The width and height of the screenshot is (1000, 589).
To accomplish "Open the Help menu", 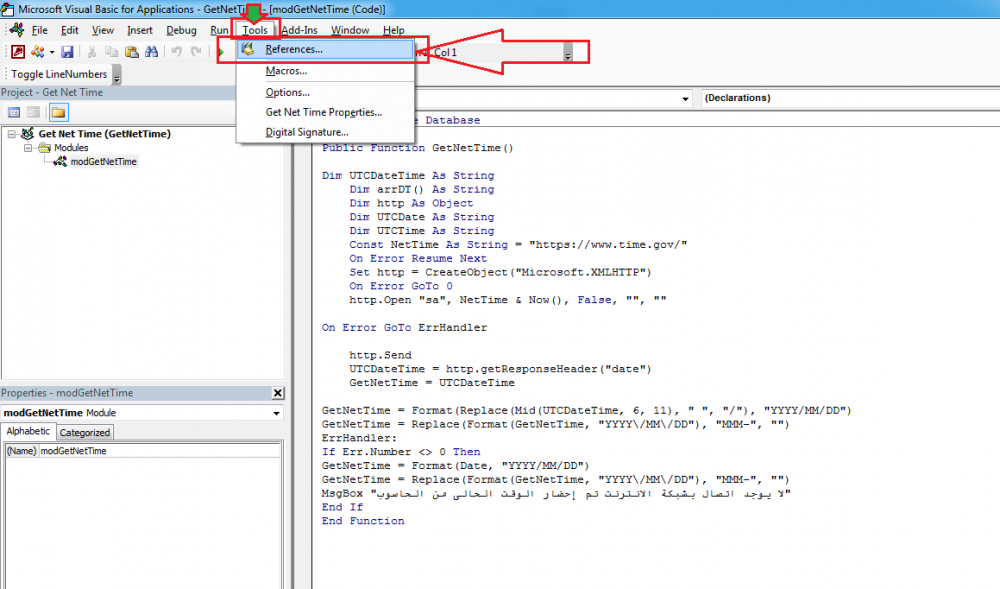I will [x=393, y=30].
